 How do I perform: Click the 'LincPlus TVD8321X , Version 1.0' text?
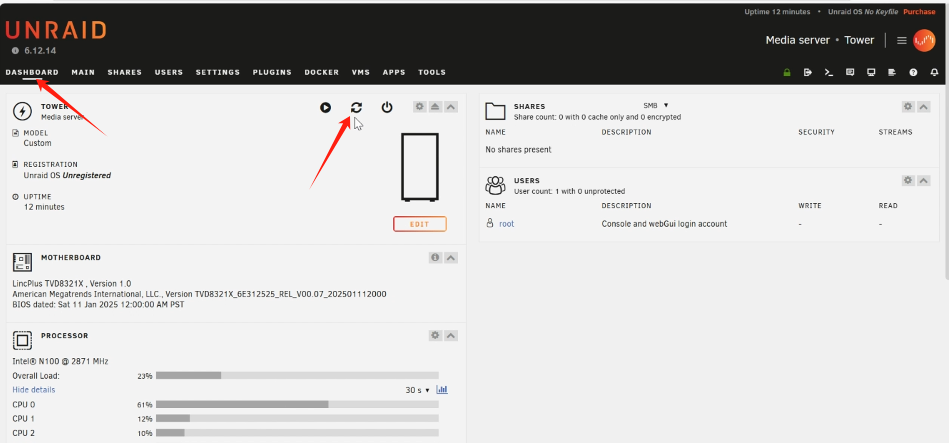[72, 283]
